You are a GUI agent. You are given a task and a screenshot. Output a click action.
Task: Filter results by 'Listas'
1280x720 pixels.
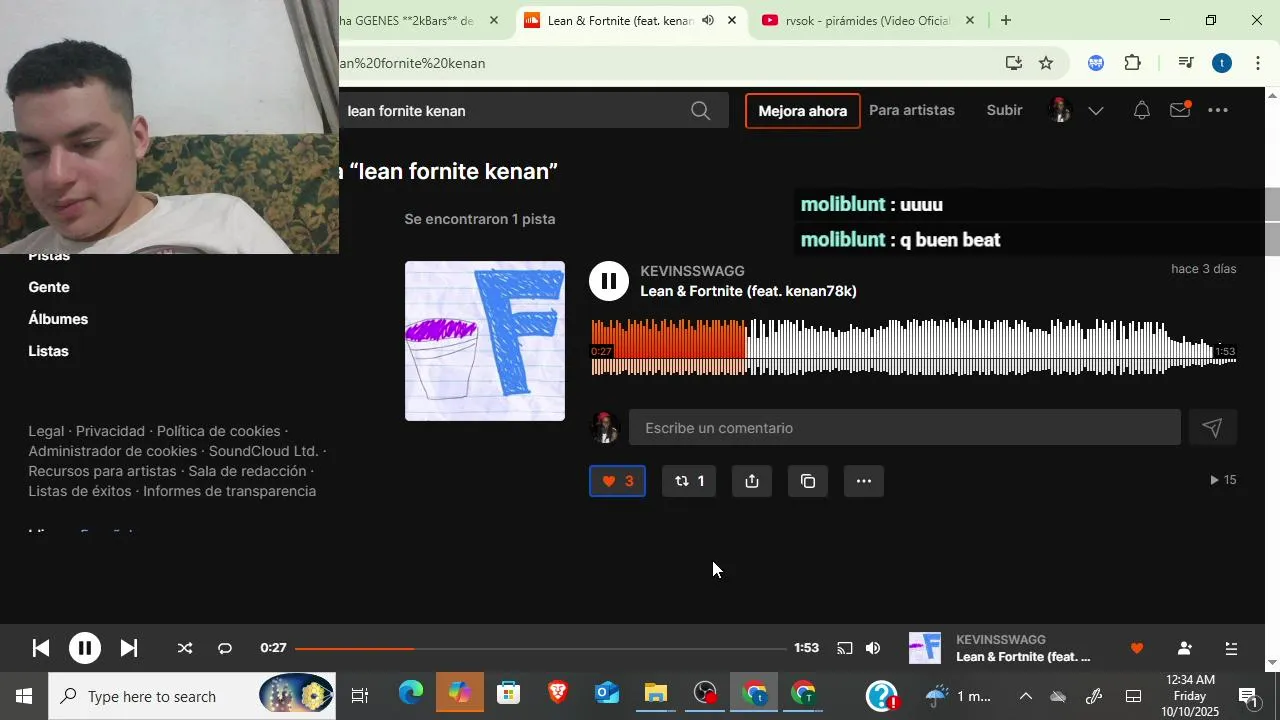click(x=48, y=351)
